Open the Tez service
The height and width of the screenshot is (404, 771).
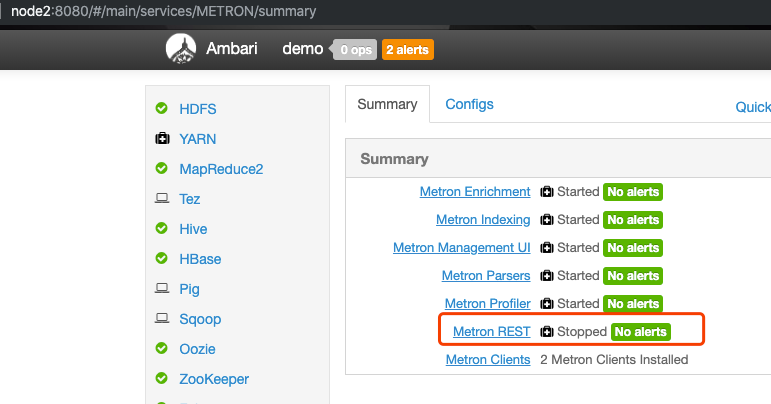(190, 199)
